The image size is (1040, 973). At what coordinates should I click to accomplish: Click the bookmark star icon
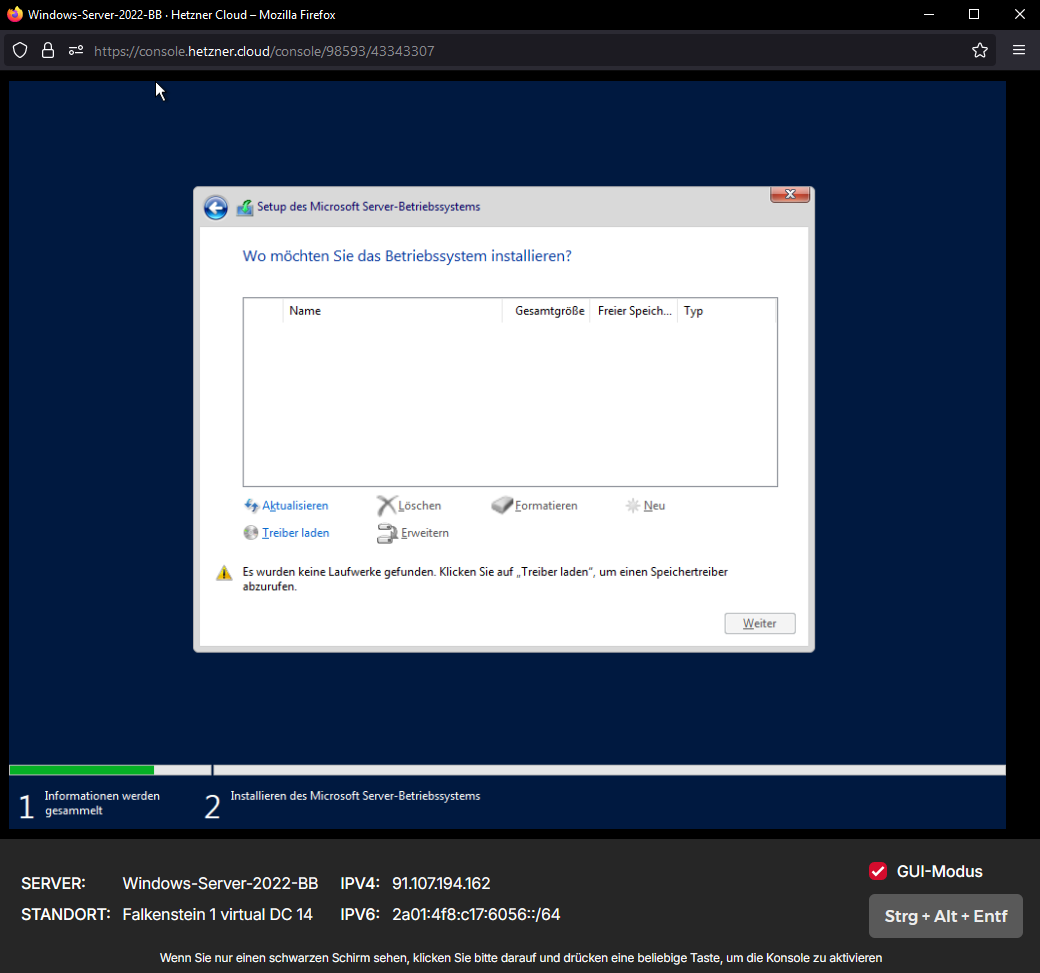[x=979, y=50]
